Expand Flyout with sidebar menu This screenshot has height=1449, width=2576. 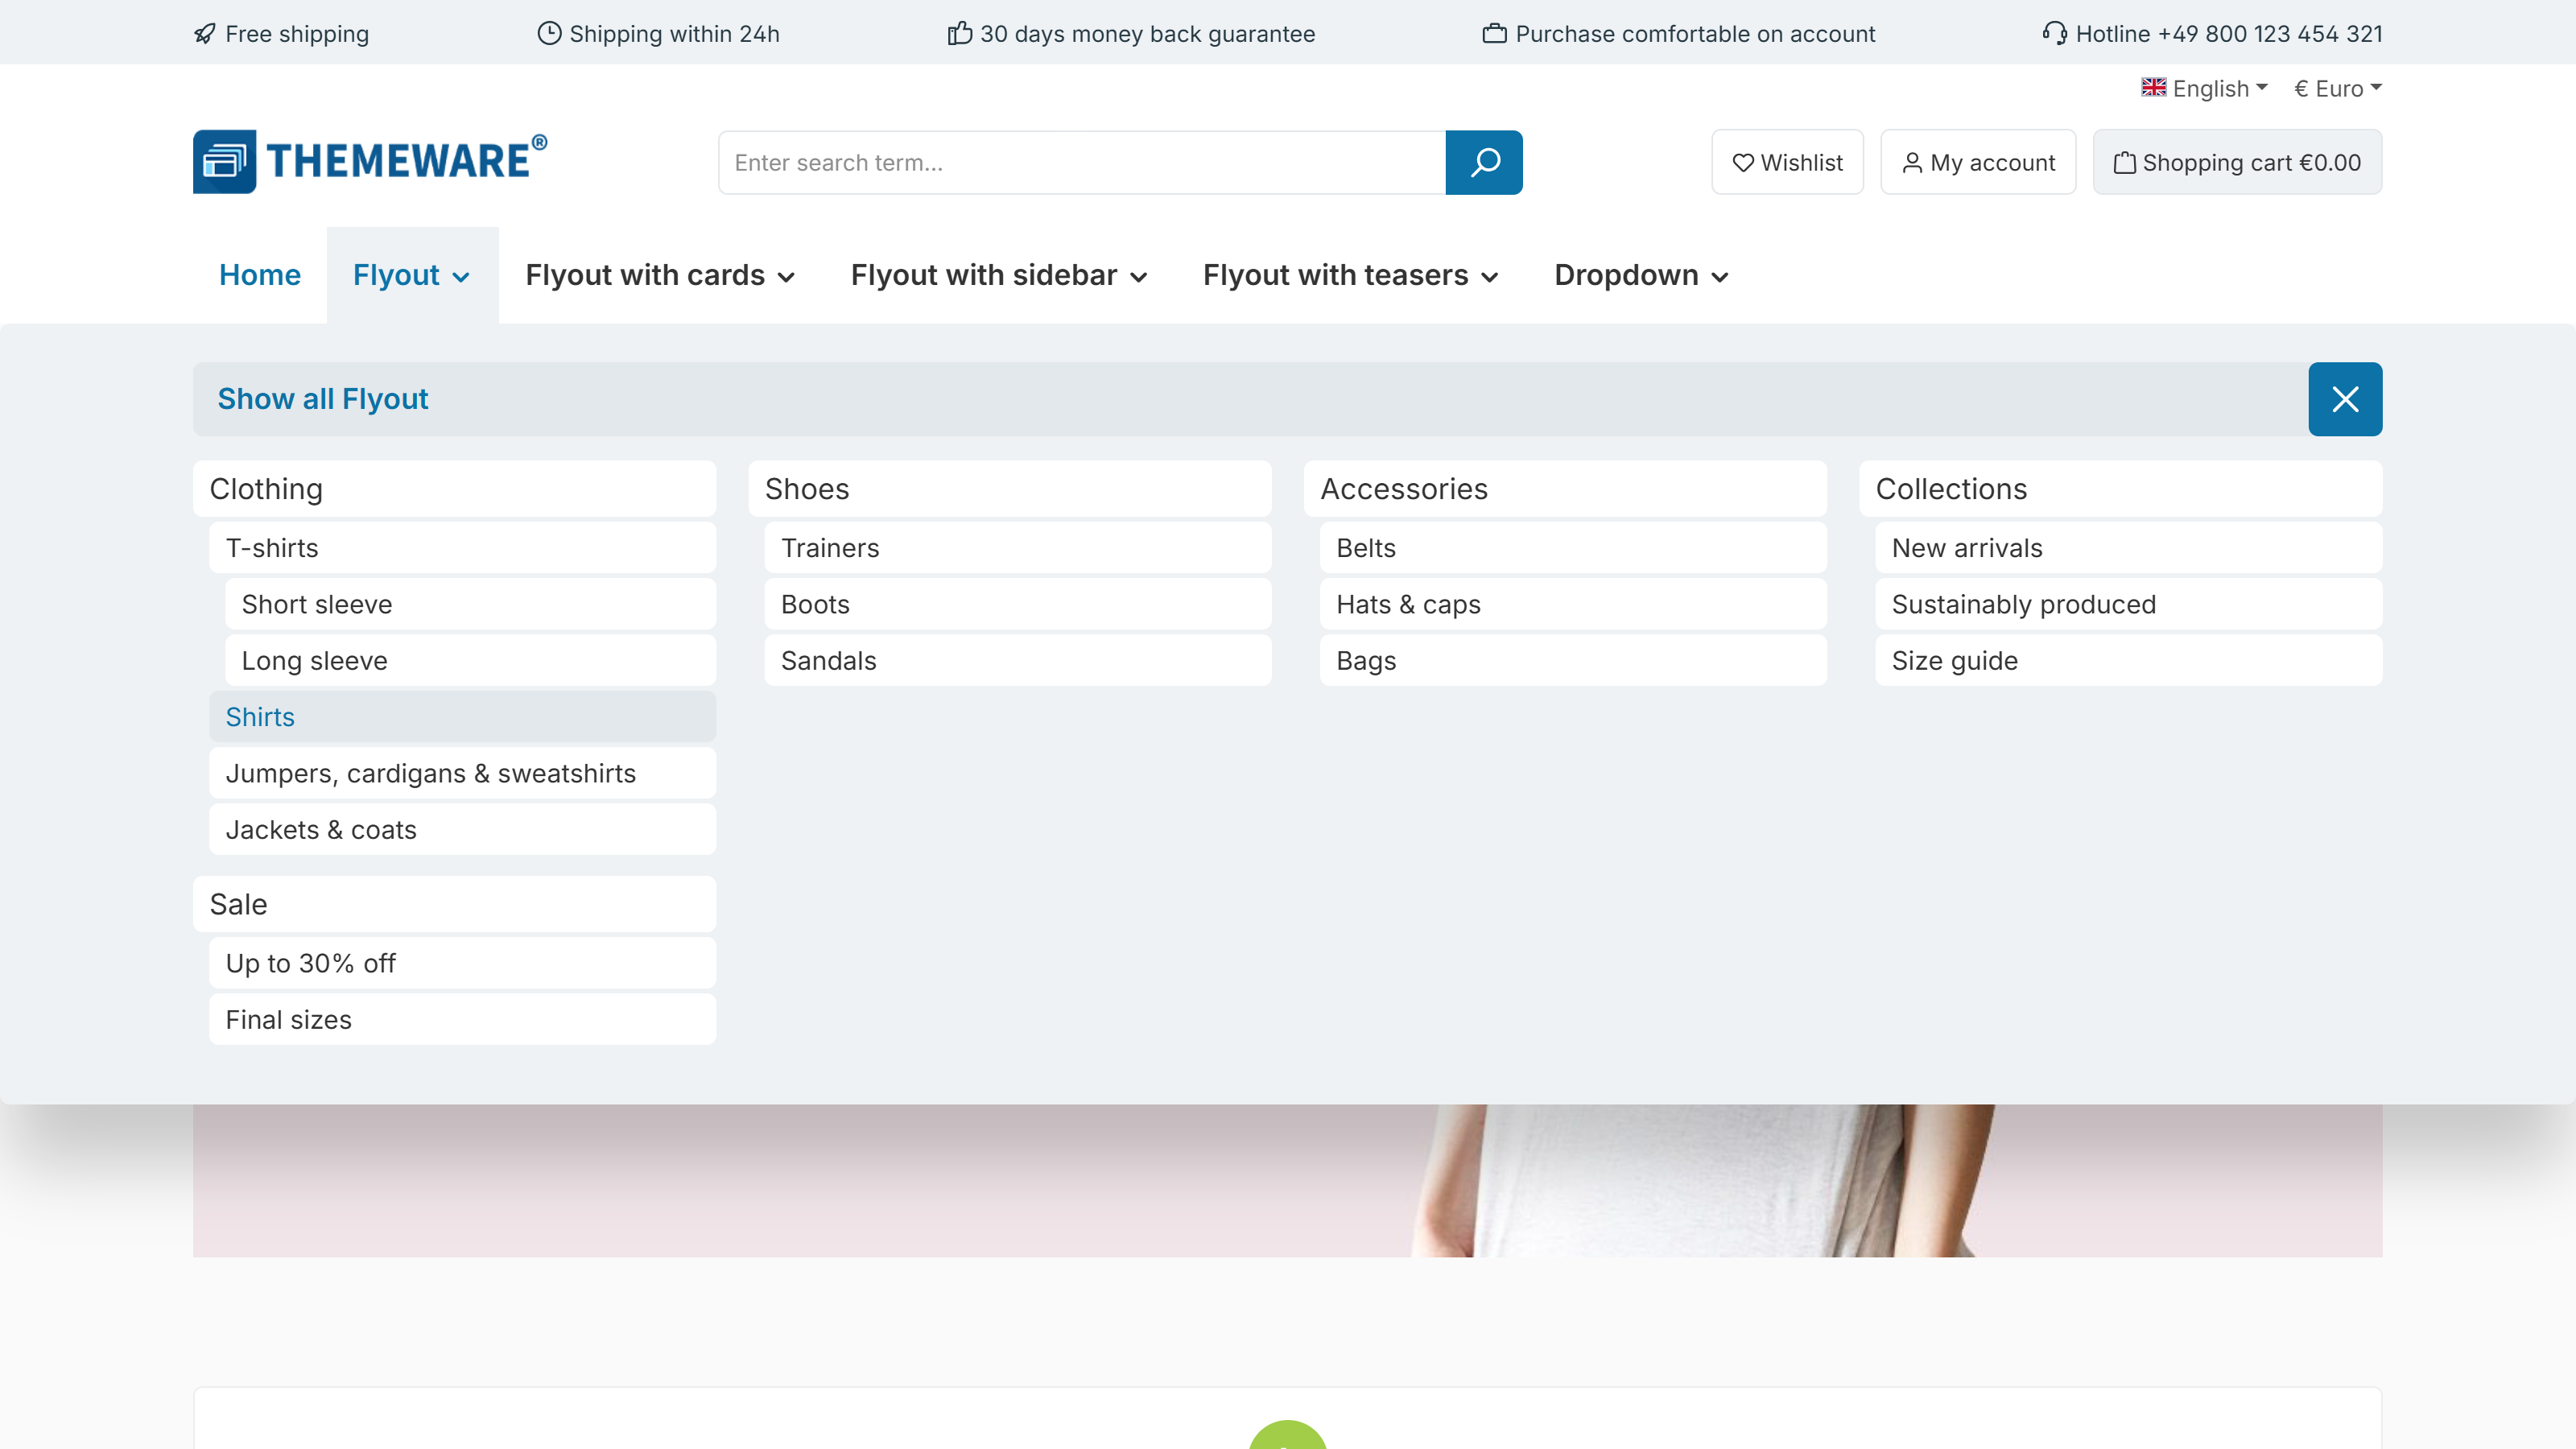999,275
